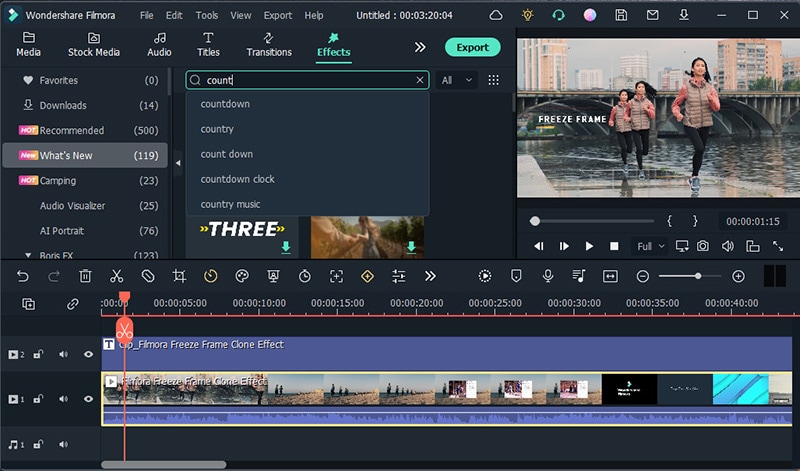Viewport: 800px width, 471px height.
Task: Toggle lock on video track 1
Action: 38,399
